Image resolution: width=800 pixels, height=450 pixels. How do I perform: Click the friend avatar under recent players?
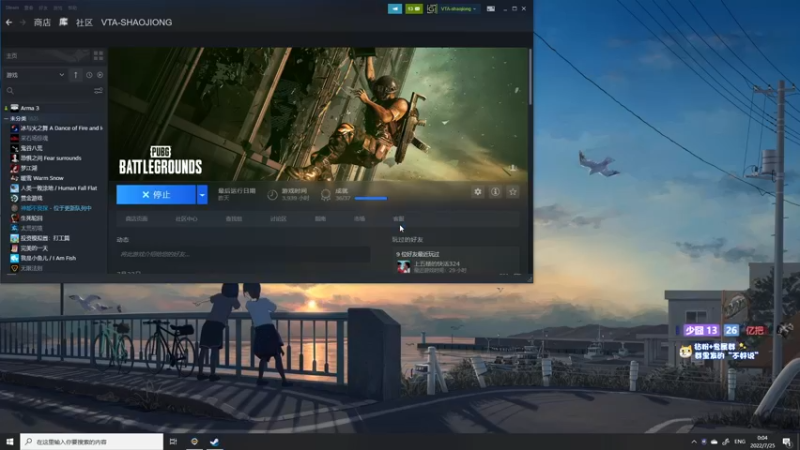click(404, 266)
